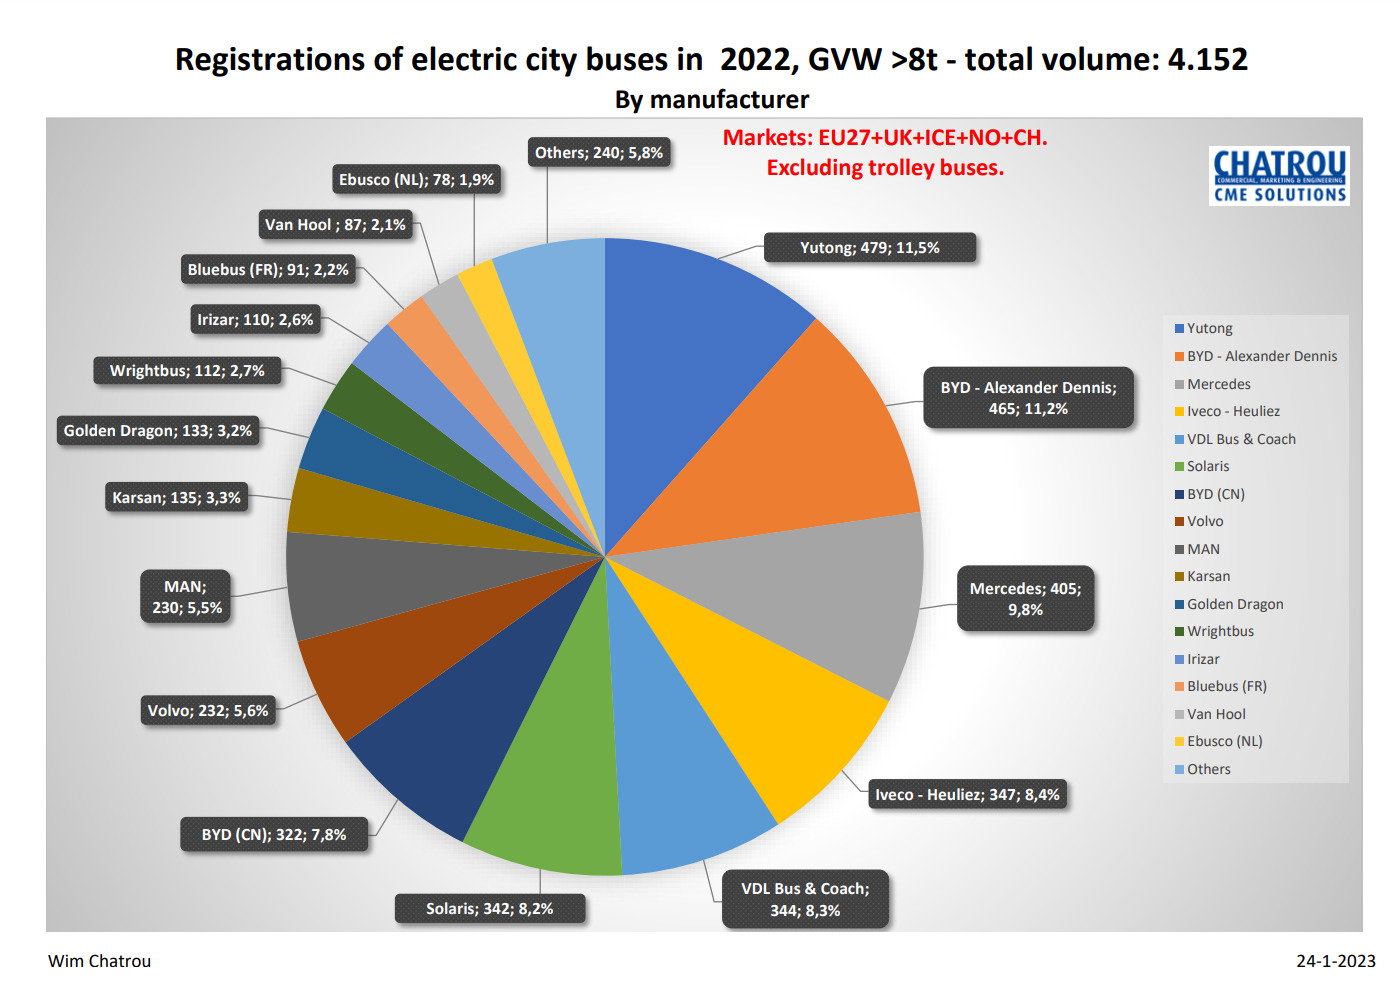Click the chart title text

tap(711, 60)
